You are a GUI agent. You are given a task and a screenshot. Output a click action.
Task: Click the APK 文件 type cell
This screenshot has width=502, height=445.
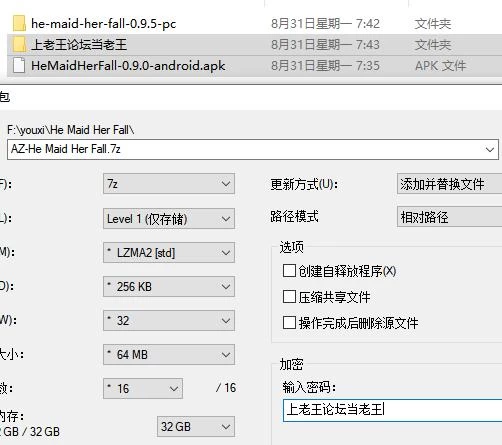(440, 66)
